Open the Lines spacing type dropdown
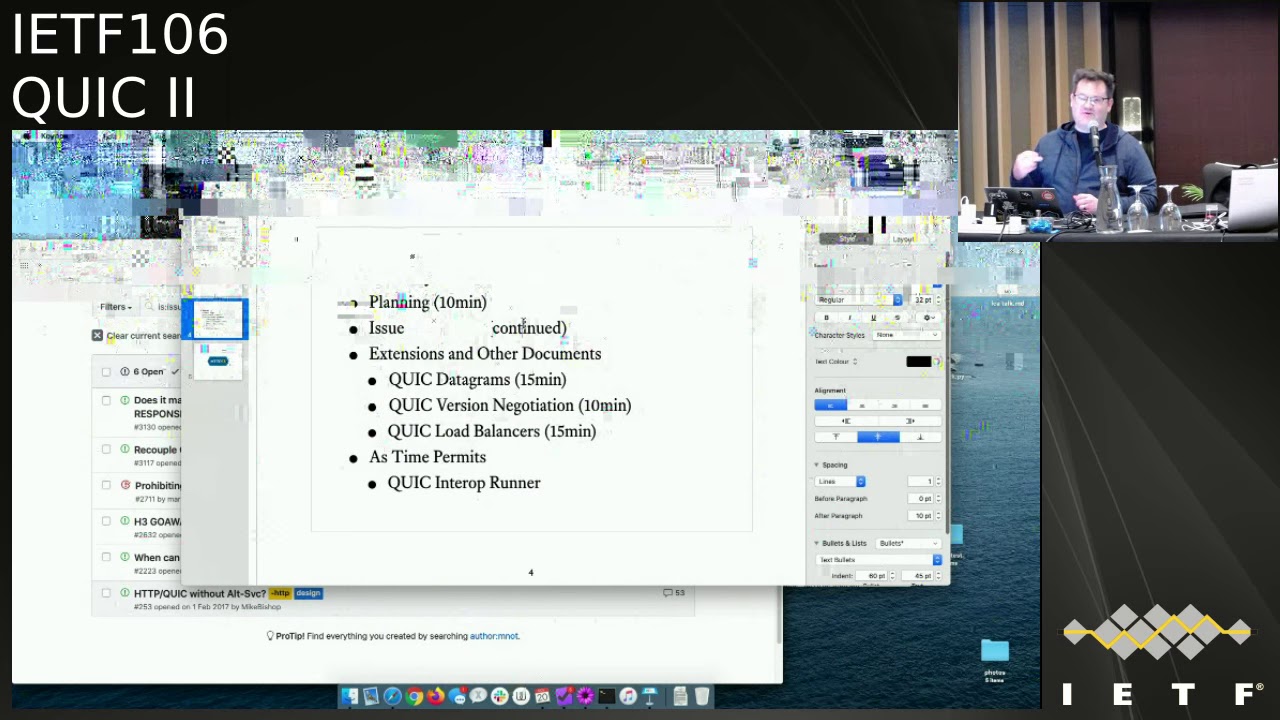This screenshot has height=720, width=1280. pos(840,481)
